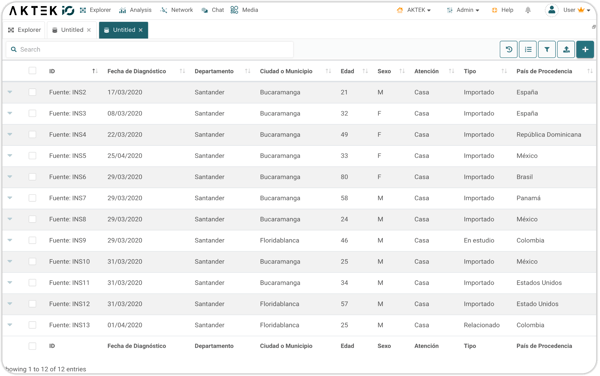Click the Search input field
The width and height of the screenshot is (600, 376).
coord(150,49)
